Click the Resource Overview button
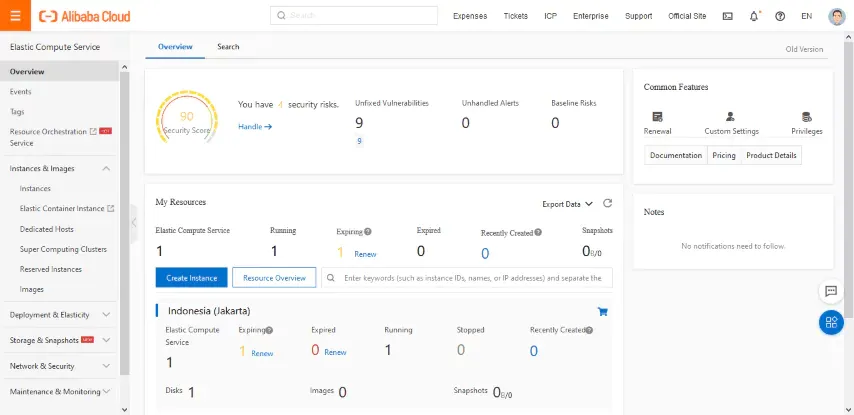The image size is (854, 415). click(x=274, y=278)
